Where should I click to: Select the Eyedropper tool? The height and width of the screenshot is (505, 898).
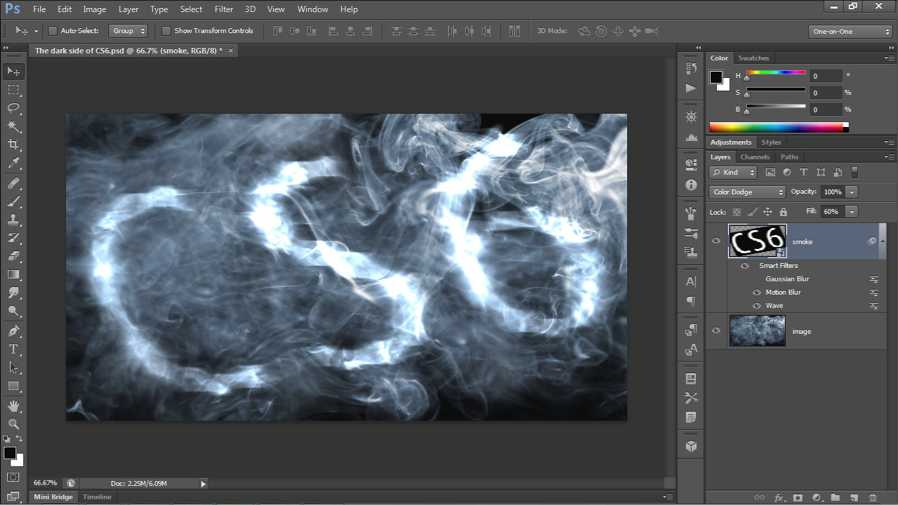coord(14,163)
